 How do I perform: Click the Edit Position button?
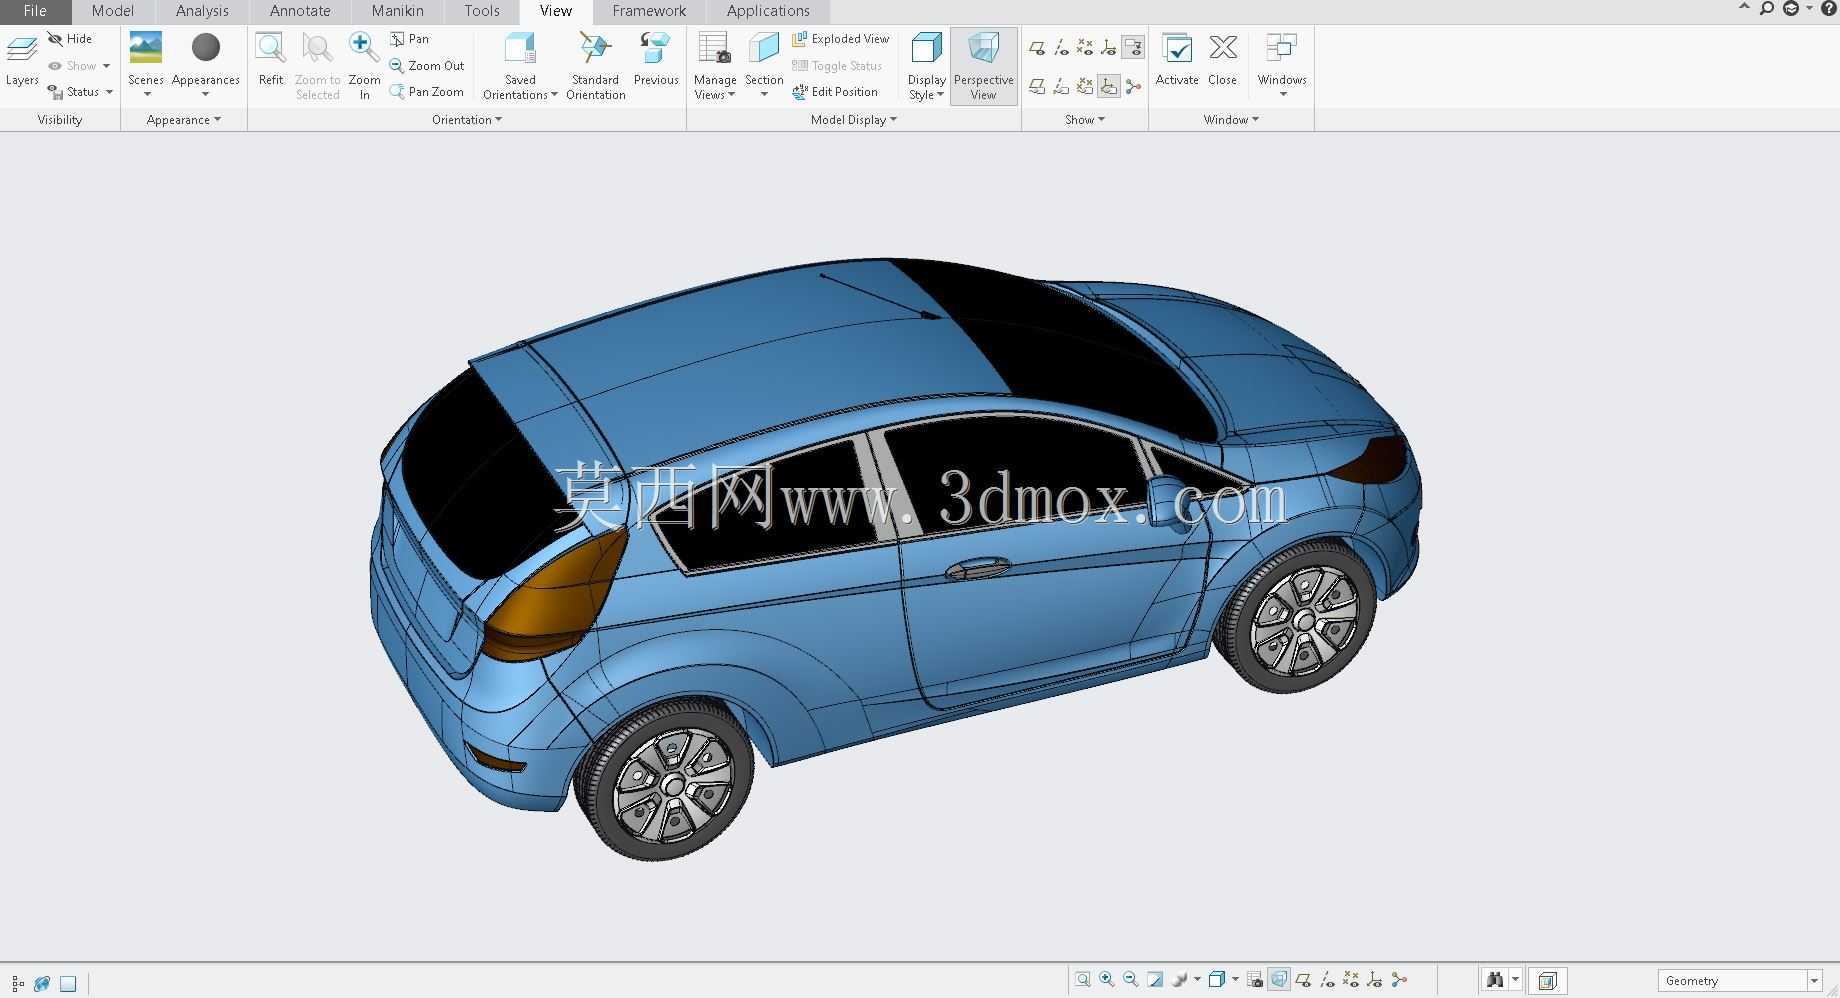coord(835,92)
